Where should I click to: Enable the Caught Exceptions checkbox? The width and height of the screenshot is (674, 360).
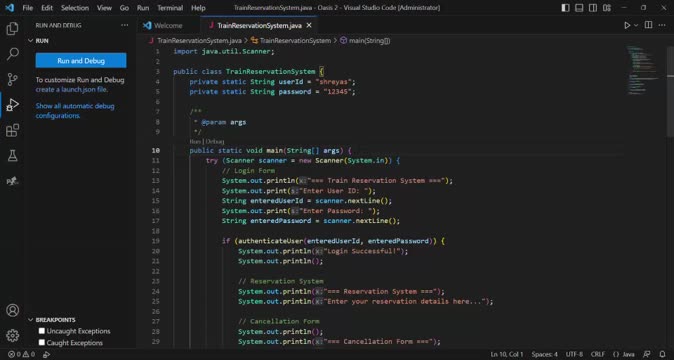pos(42,342)
